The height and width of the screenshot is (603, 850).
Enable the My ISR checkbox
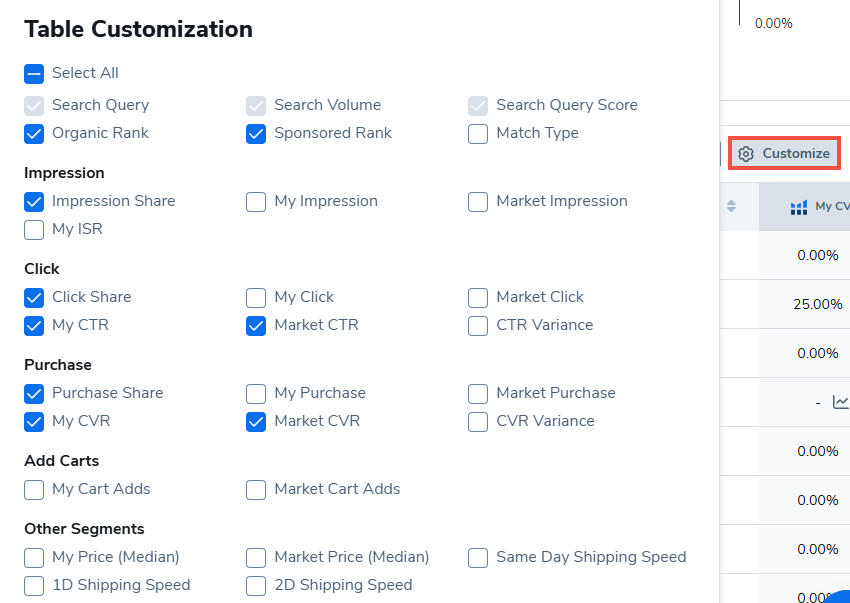coord(32,229)
